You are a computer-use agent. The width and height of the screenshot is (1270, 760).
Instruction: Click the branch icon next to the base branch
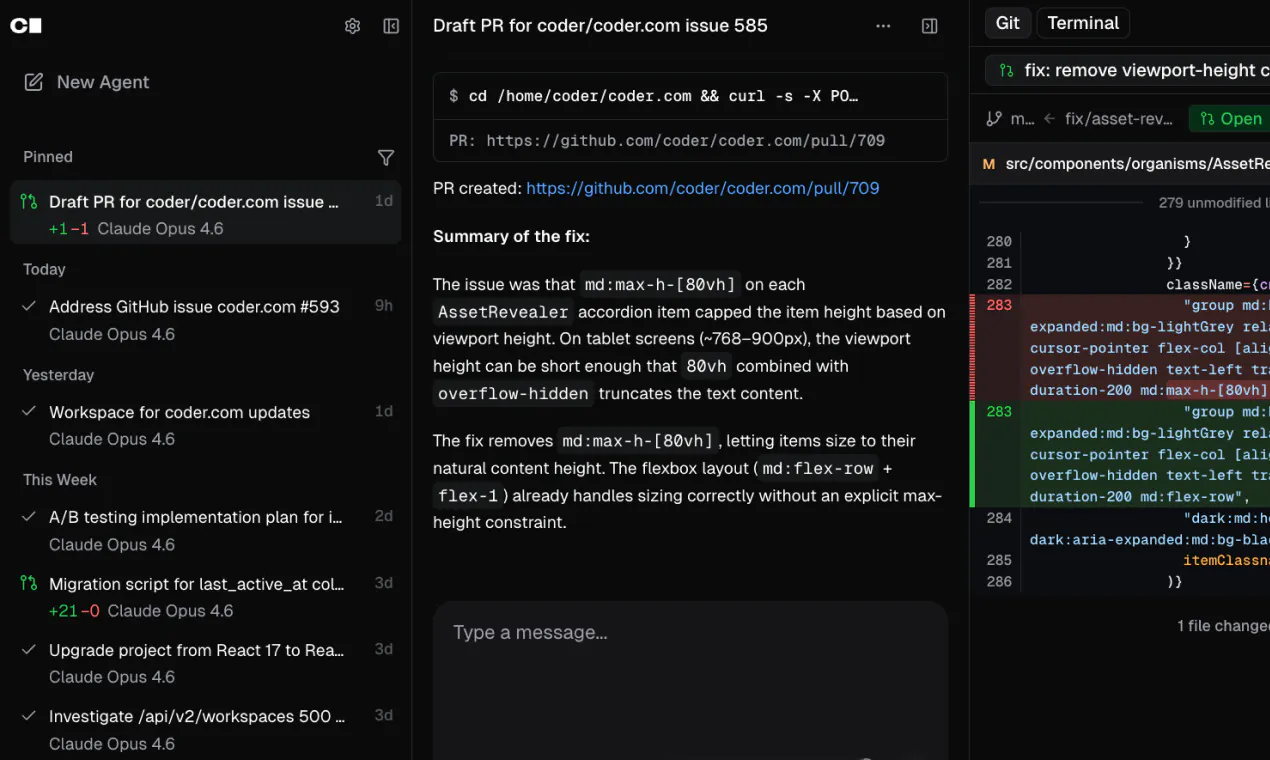click(x=994, y=118)
